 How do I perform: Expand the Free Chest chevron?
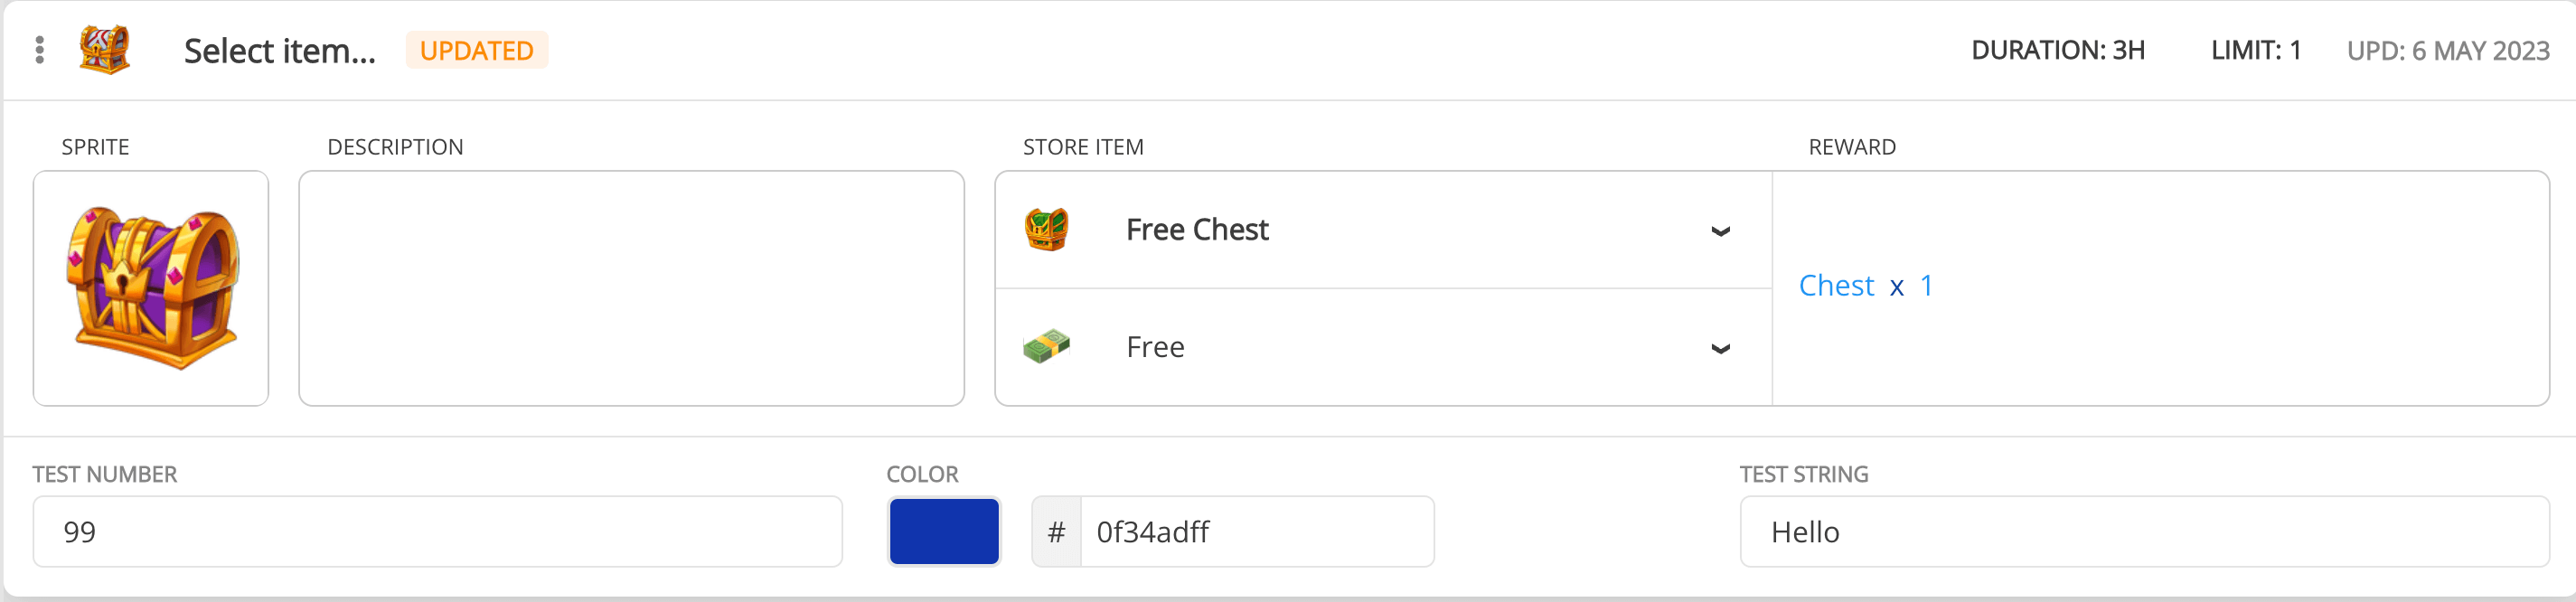[x=1722, y=231]
